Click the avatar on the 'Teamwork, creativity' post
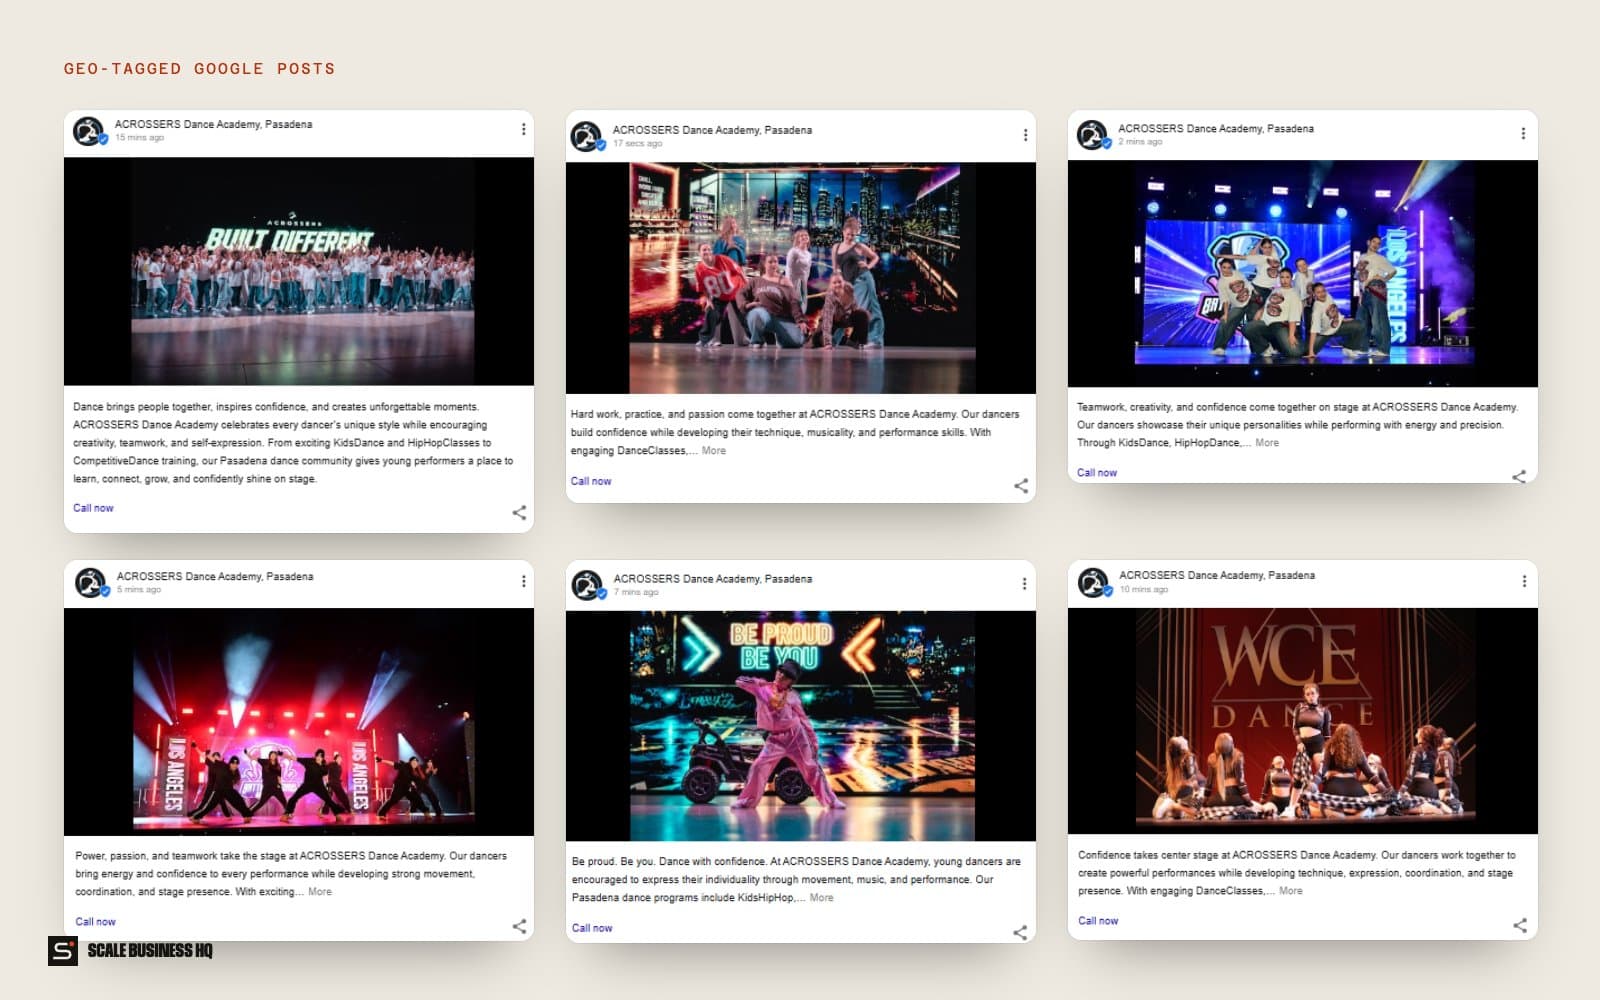The height and width of the screenshot is (1000, 1600). pos(1094,134)
